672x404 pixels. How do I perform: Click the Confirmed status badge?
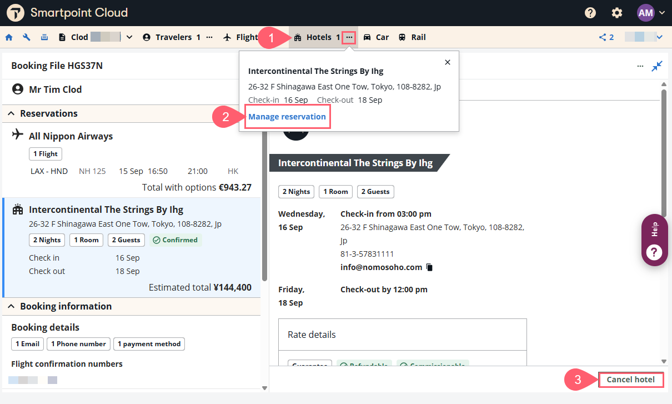175,240
